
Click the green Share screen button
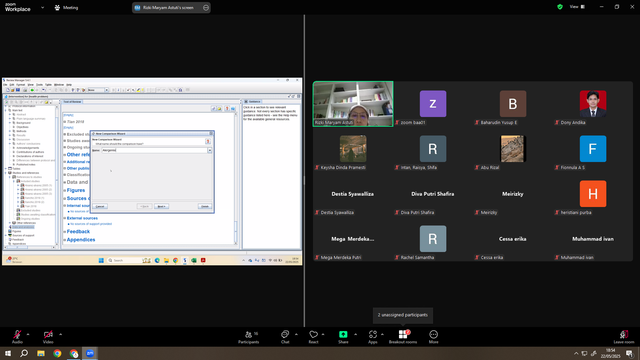[343, 337]
